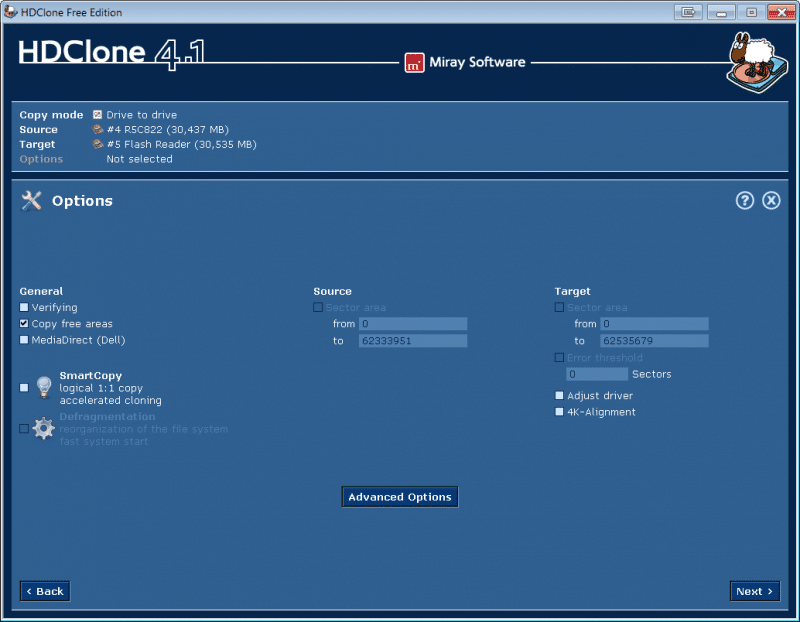Click the Miray Software logo icon
800x622 pixels.
click(415, 62)
